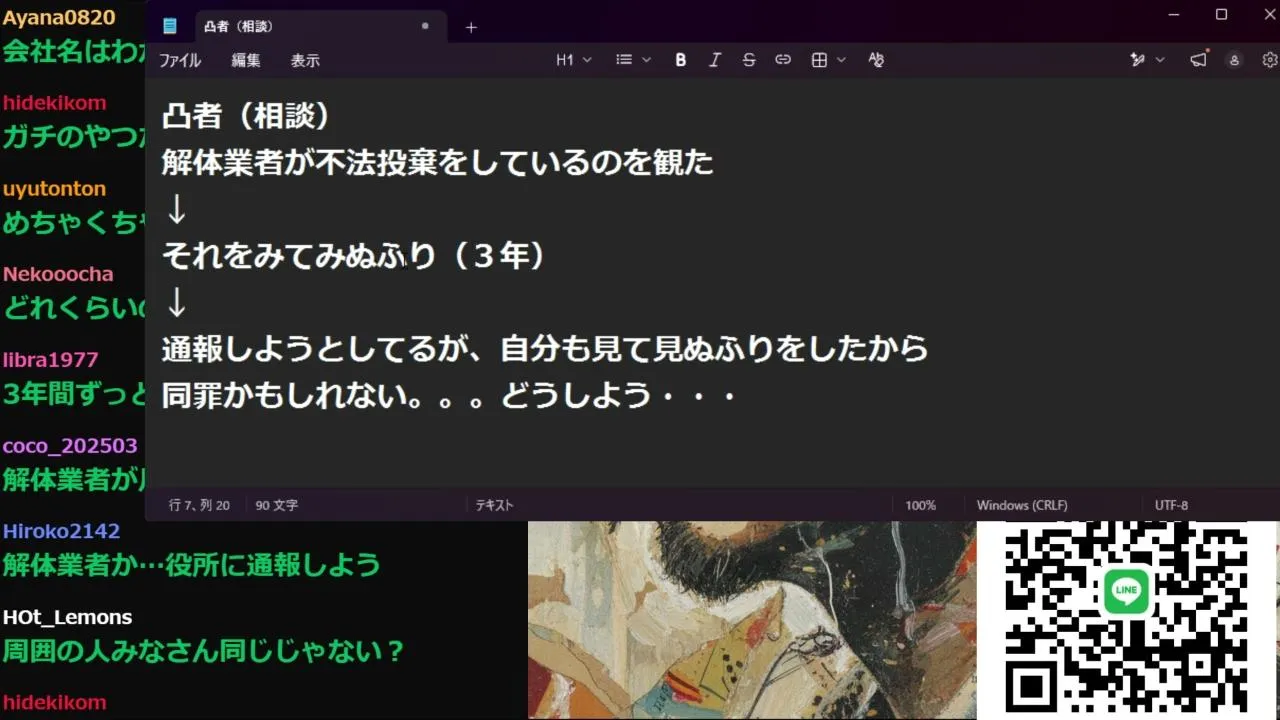Open the list style dropdown

tap(633, 60)
